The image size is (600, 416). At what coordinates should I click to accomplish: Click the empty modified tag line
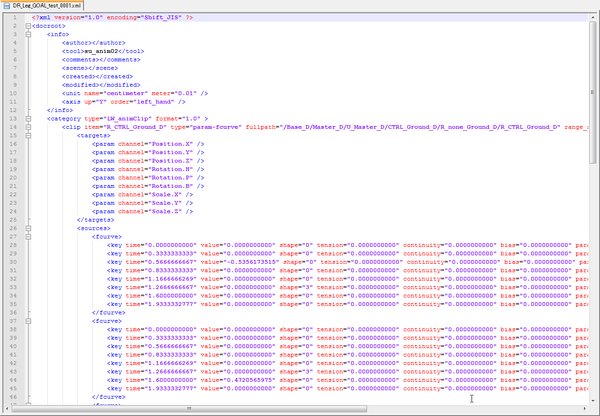101,85
